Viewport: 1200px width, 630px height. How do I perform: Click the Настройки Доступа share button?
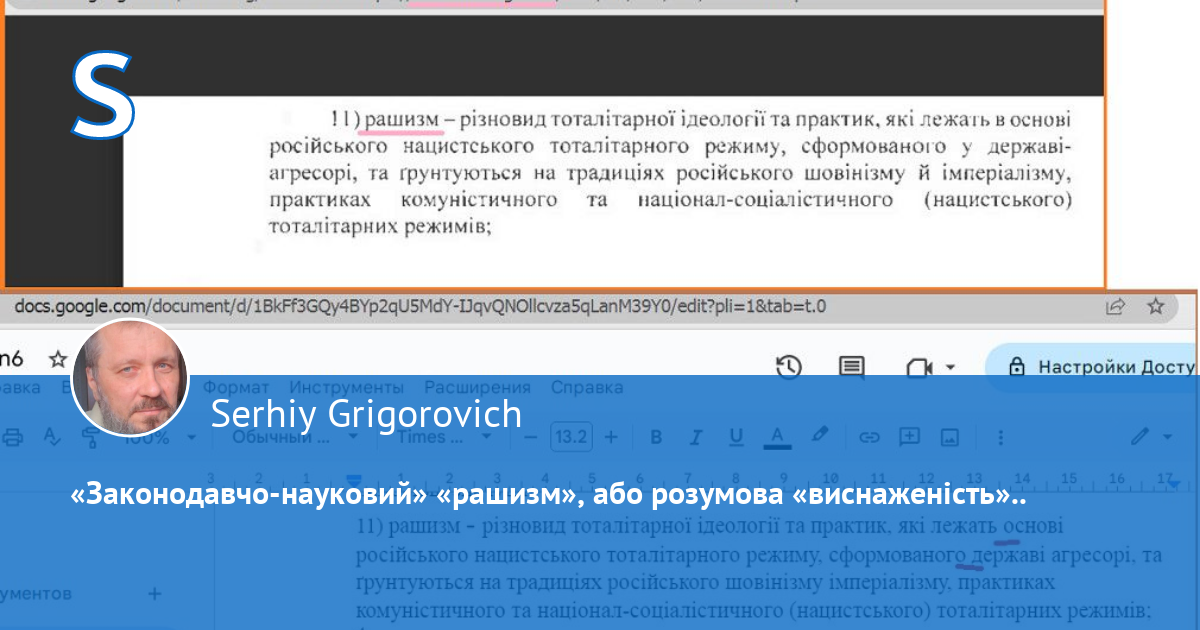click(1095, 367)
